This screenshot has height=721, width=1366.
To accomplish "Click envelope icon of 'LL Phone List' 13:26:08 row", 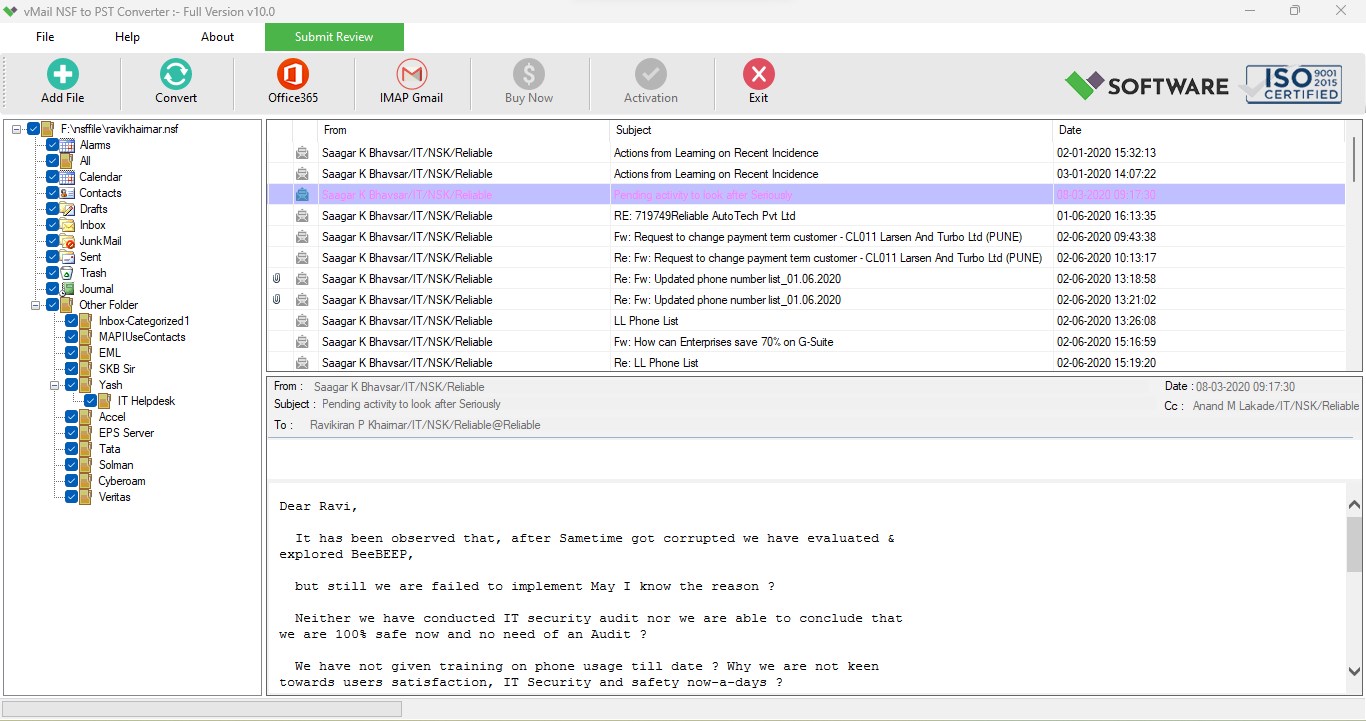I will pos(302,321).
